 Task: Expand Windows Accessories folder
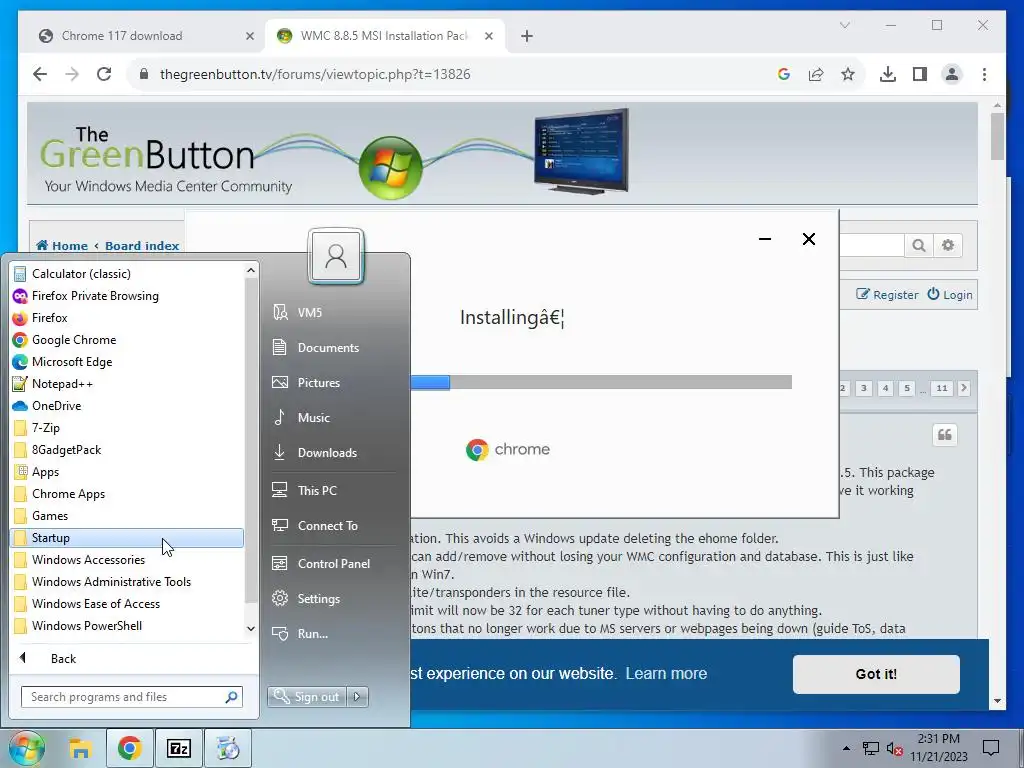[x=127, y=560]
